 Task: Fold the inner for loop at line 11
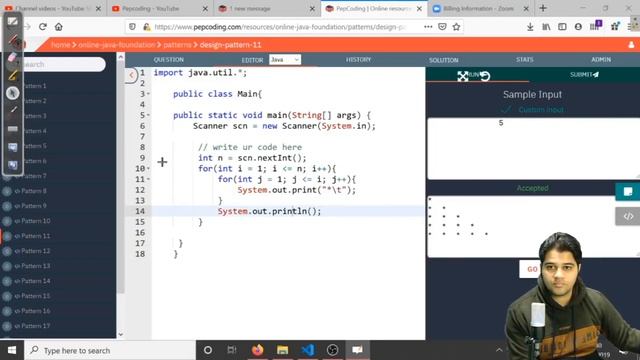click(x=149, y=179)
